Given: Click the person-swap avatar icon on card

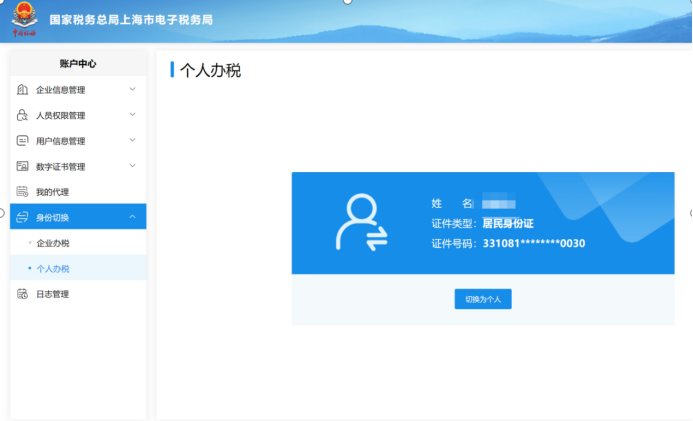Looking at the screenshot, I should point(362,222).
